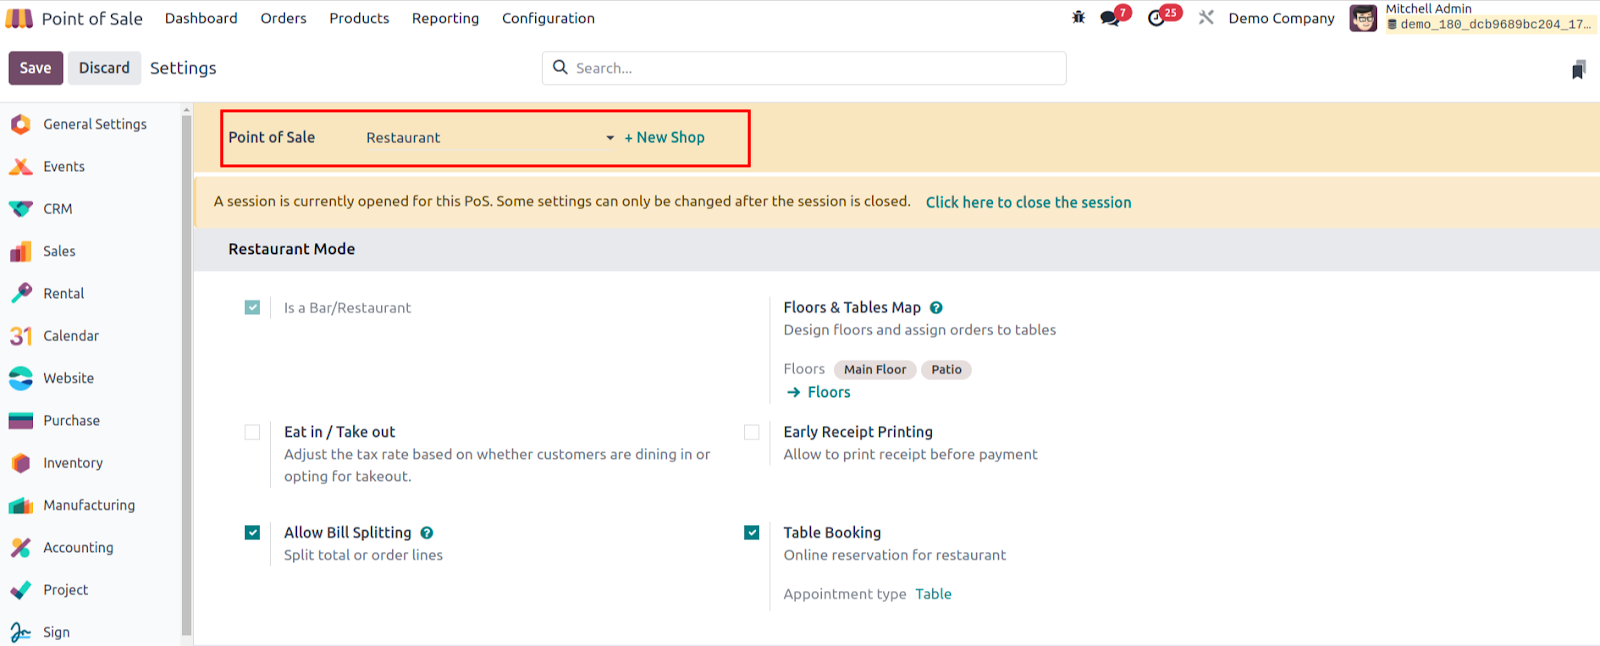Open the Demo Company switcher
Viewport: 1600px width, 646px height.
pyautogui.click(x=1281, y=18)
